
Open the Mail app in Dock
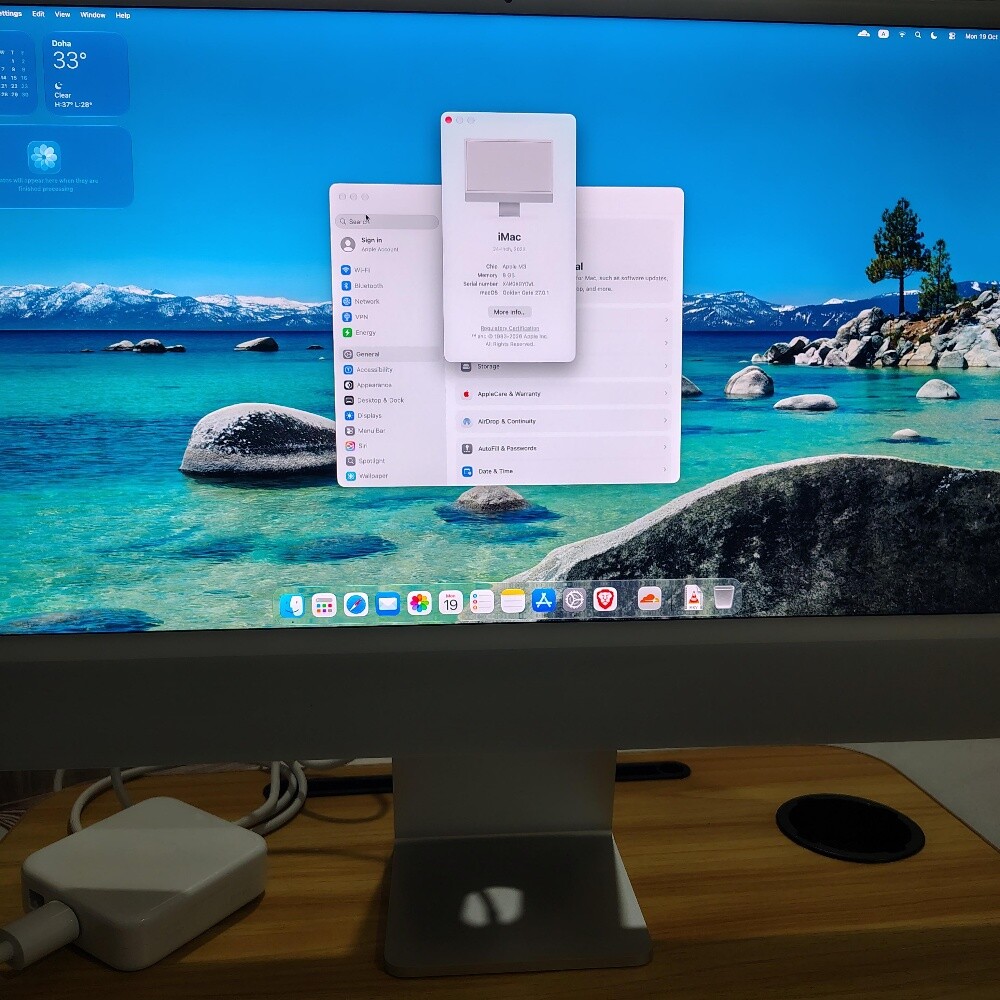(388, 604)
